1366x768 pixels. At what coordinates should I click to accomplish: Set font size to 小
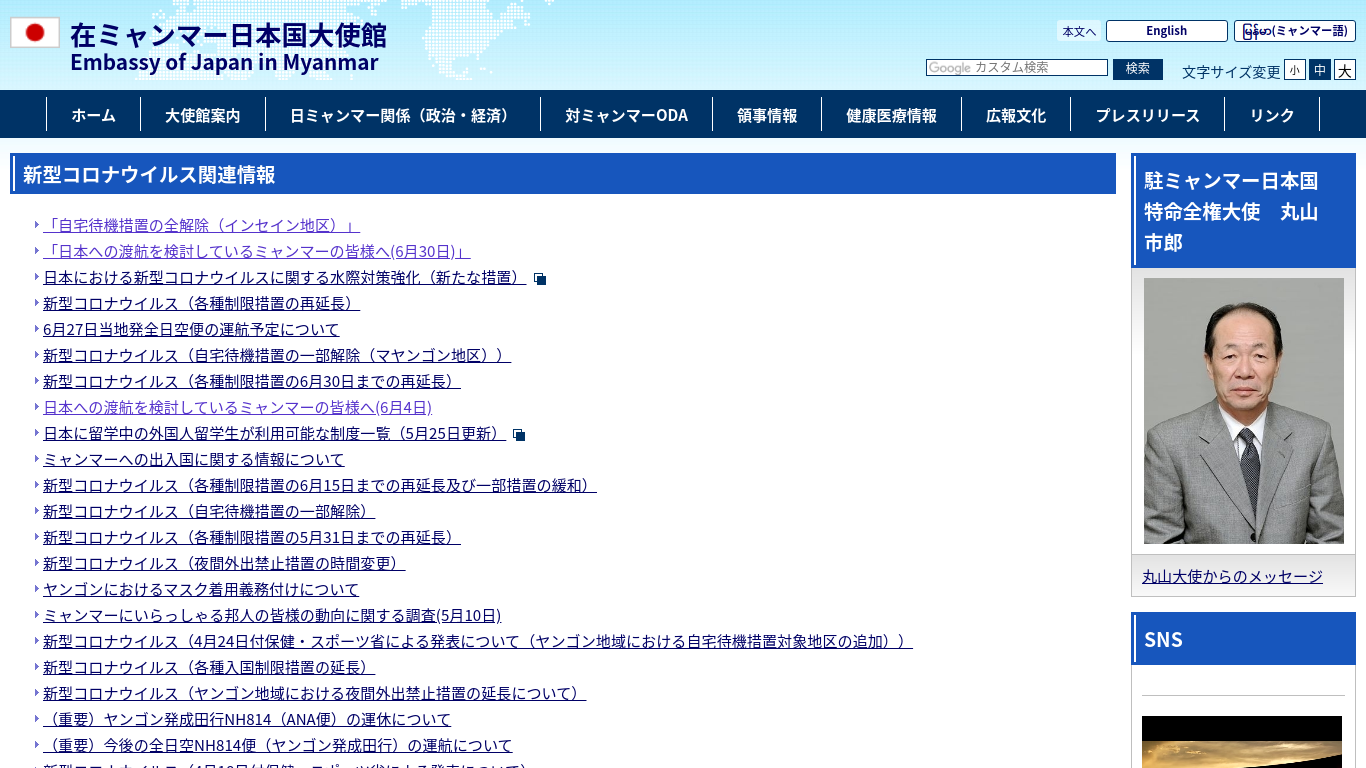pyautogui.click(x=1295, y=70)
